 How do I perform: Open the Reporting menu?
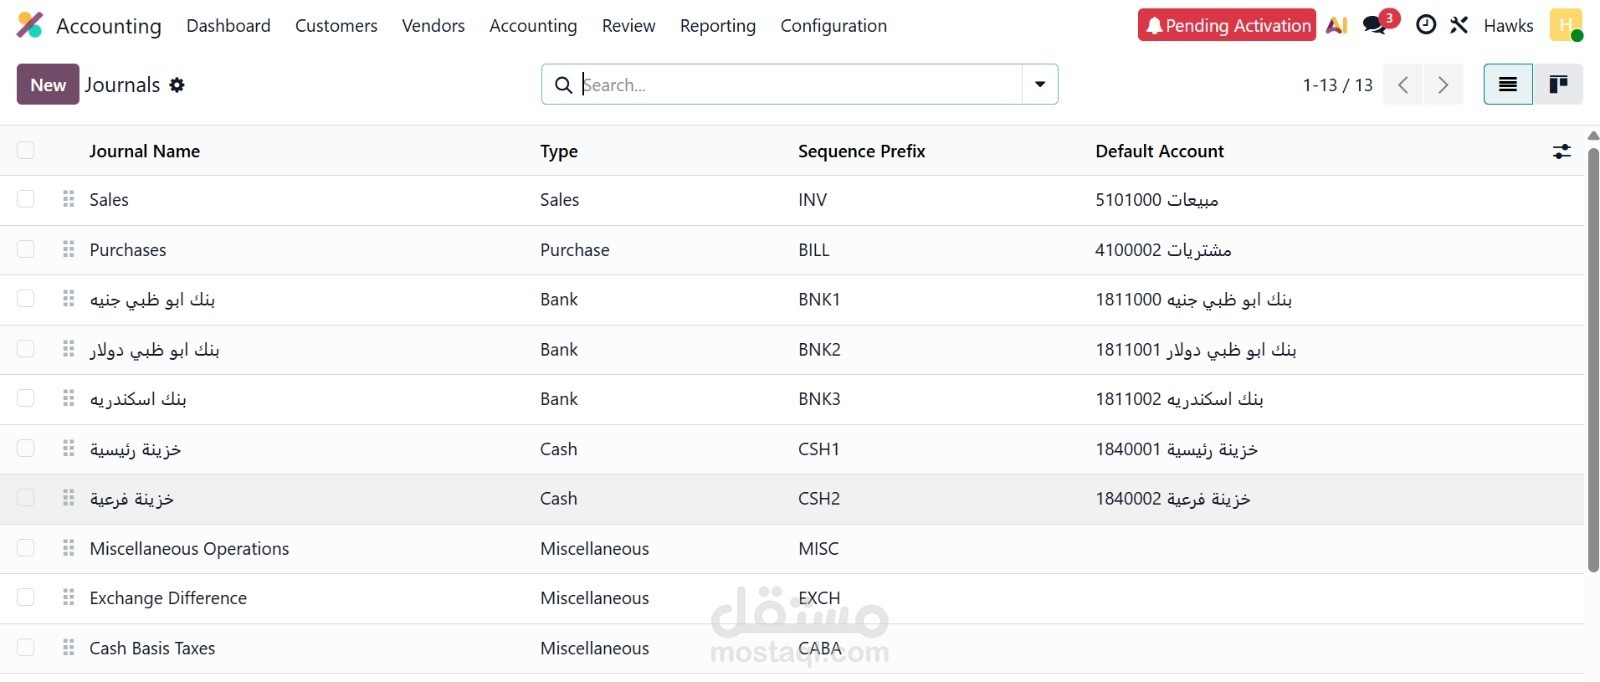[718, 26]
